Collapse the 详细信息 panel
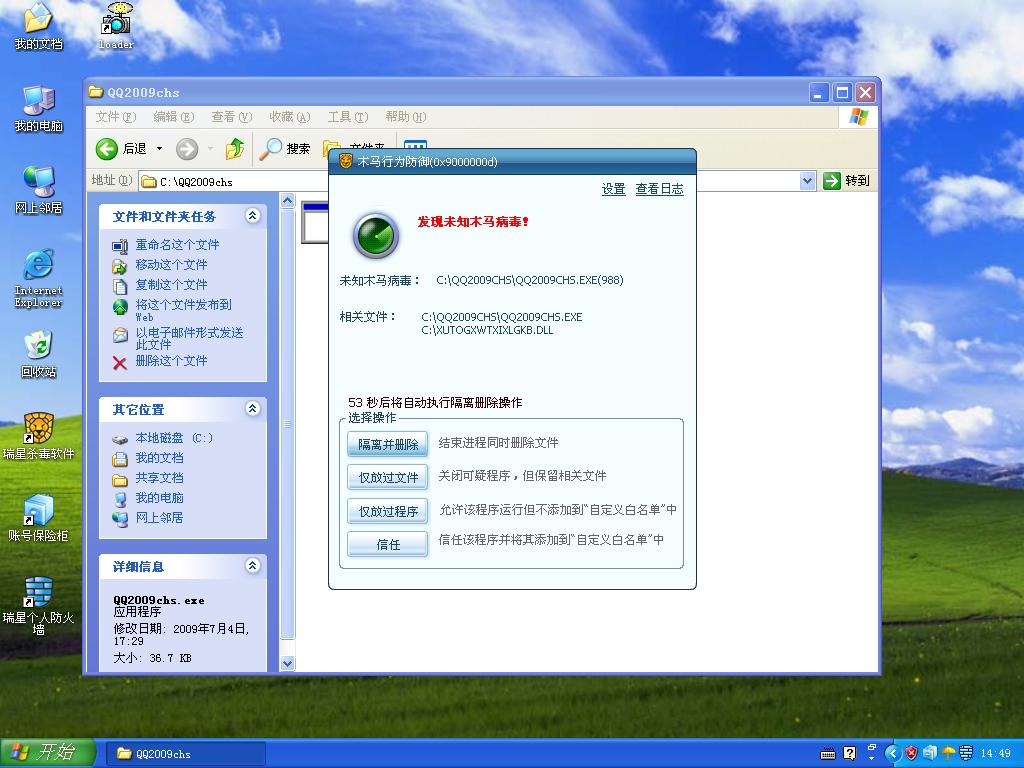 pos(253,566)
